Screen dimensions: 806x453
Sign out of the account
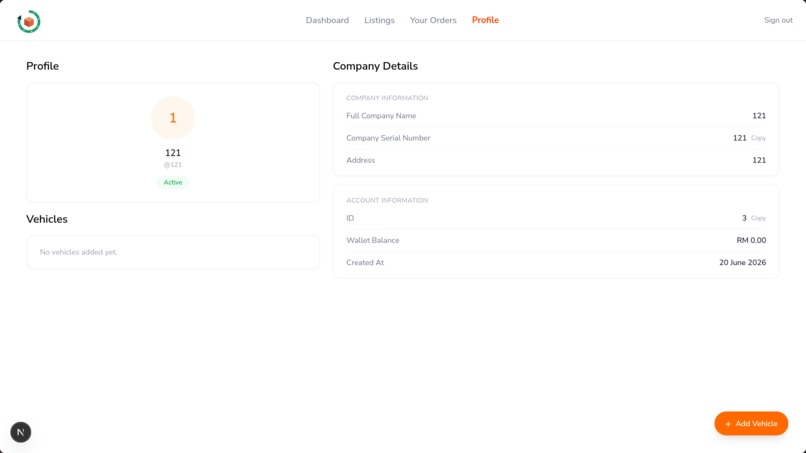[778, 20]
